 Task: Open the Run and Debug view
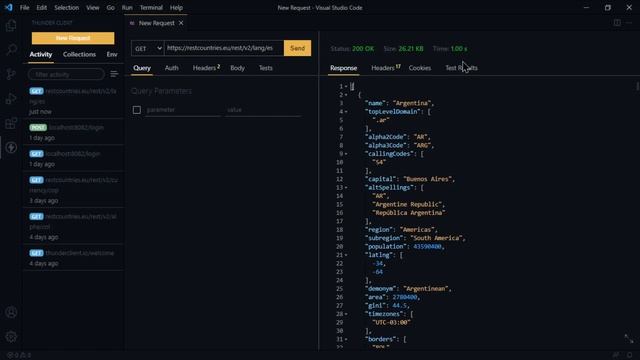pyautogui.click(x=11, y=99)
